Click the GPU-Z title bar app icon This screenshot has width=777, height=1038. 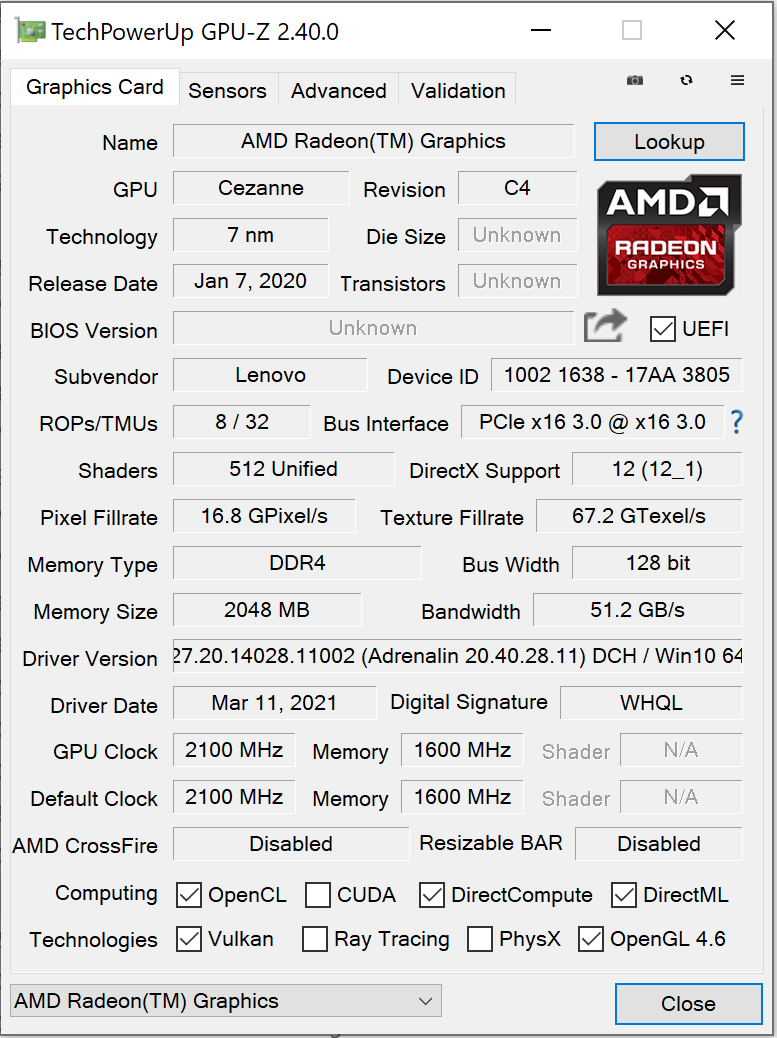pos(30,32)
